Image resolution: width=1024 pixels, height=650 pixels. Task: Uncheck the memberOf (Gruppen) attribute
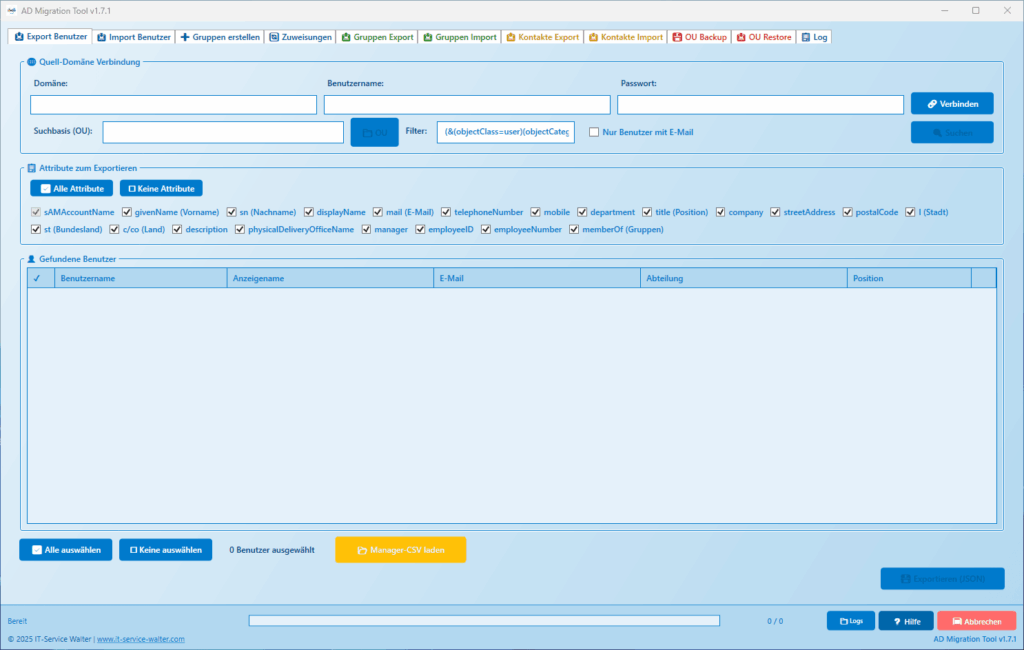coord(573,229)
